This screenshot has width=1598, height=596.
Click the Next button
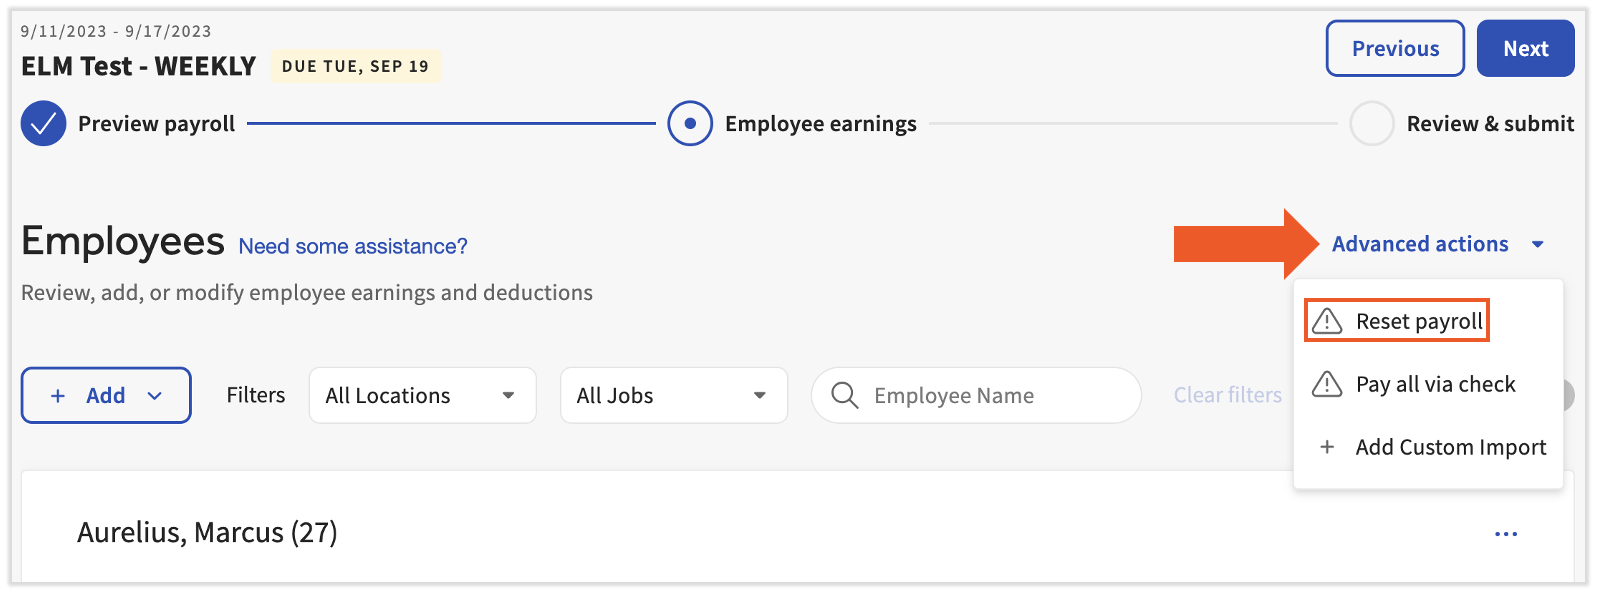pyautogui.click(x=1525, y=48)
